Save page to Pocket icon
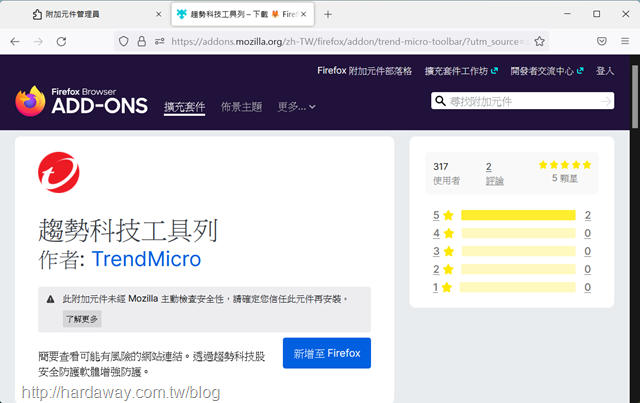 602,41
